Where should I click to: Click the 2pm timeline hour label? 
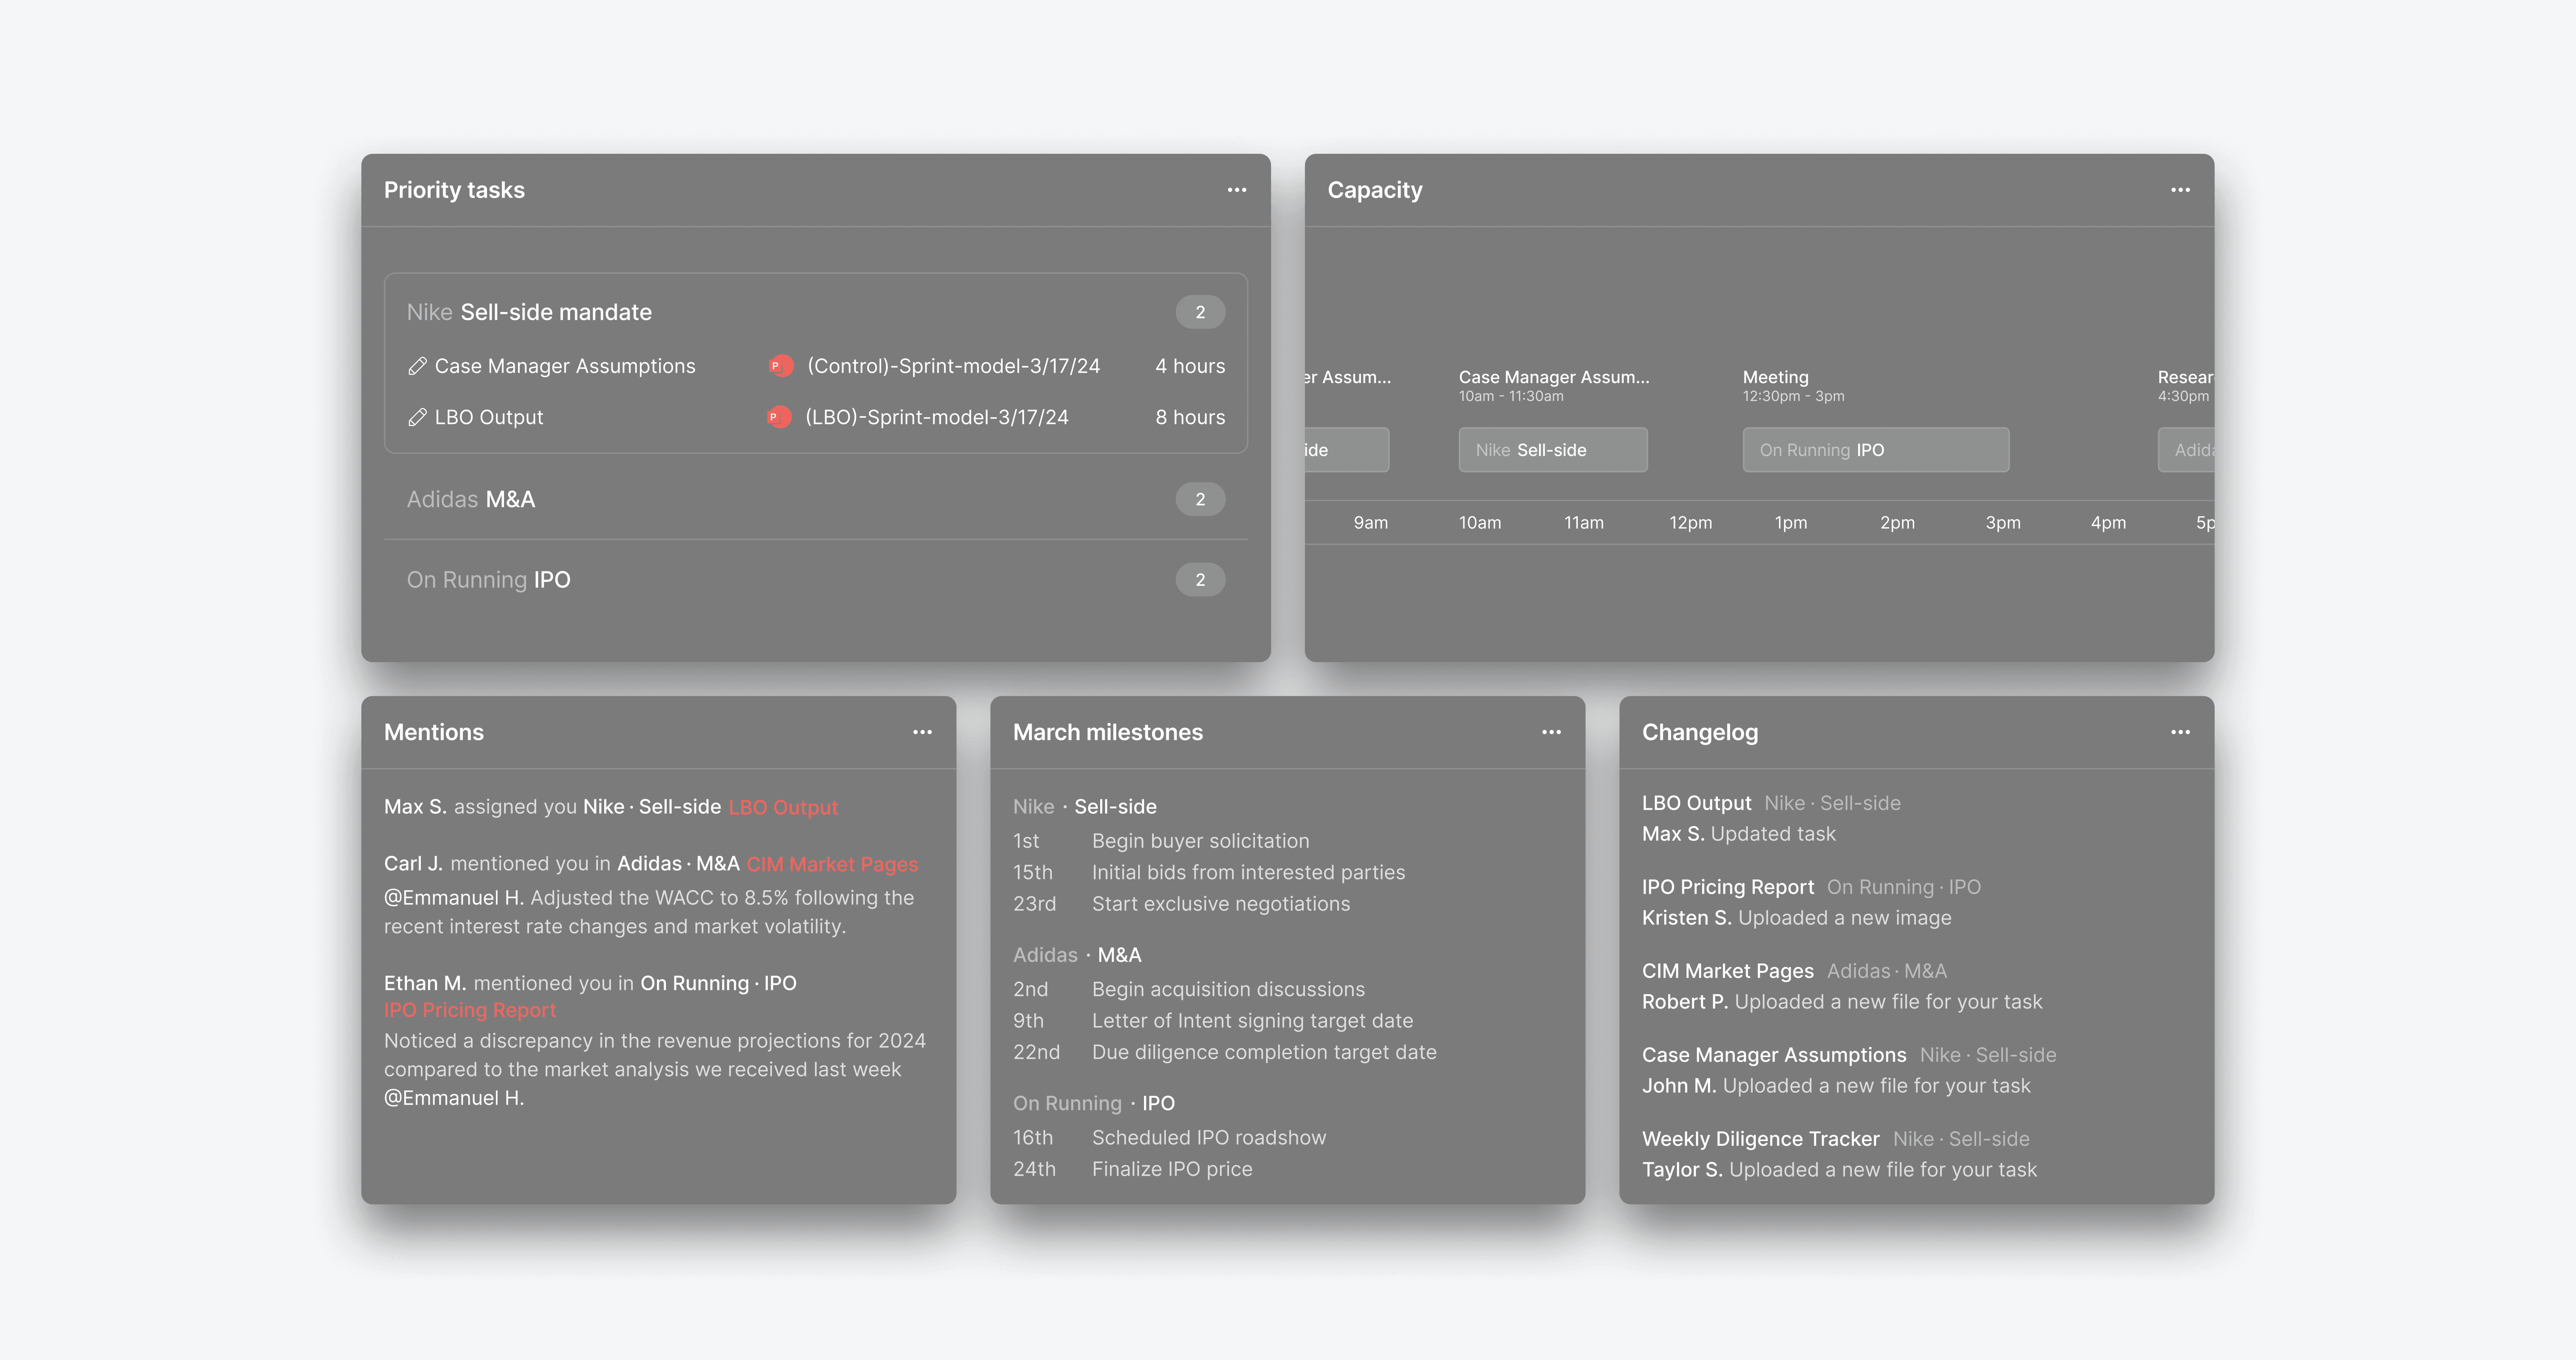pyautogui.click(x=1897, y=523)
